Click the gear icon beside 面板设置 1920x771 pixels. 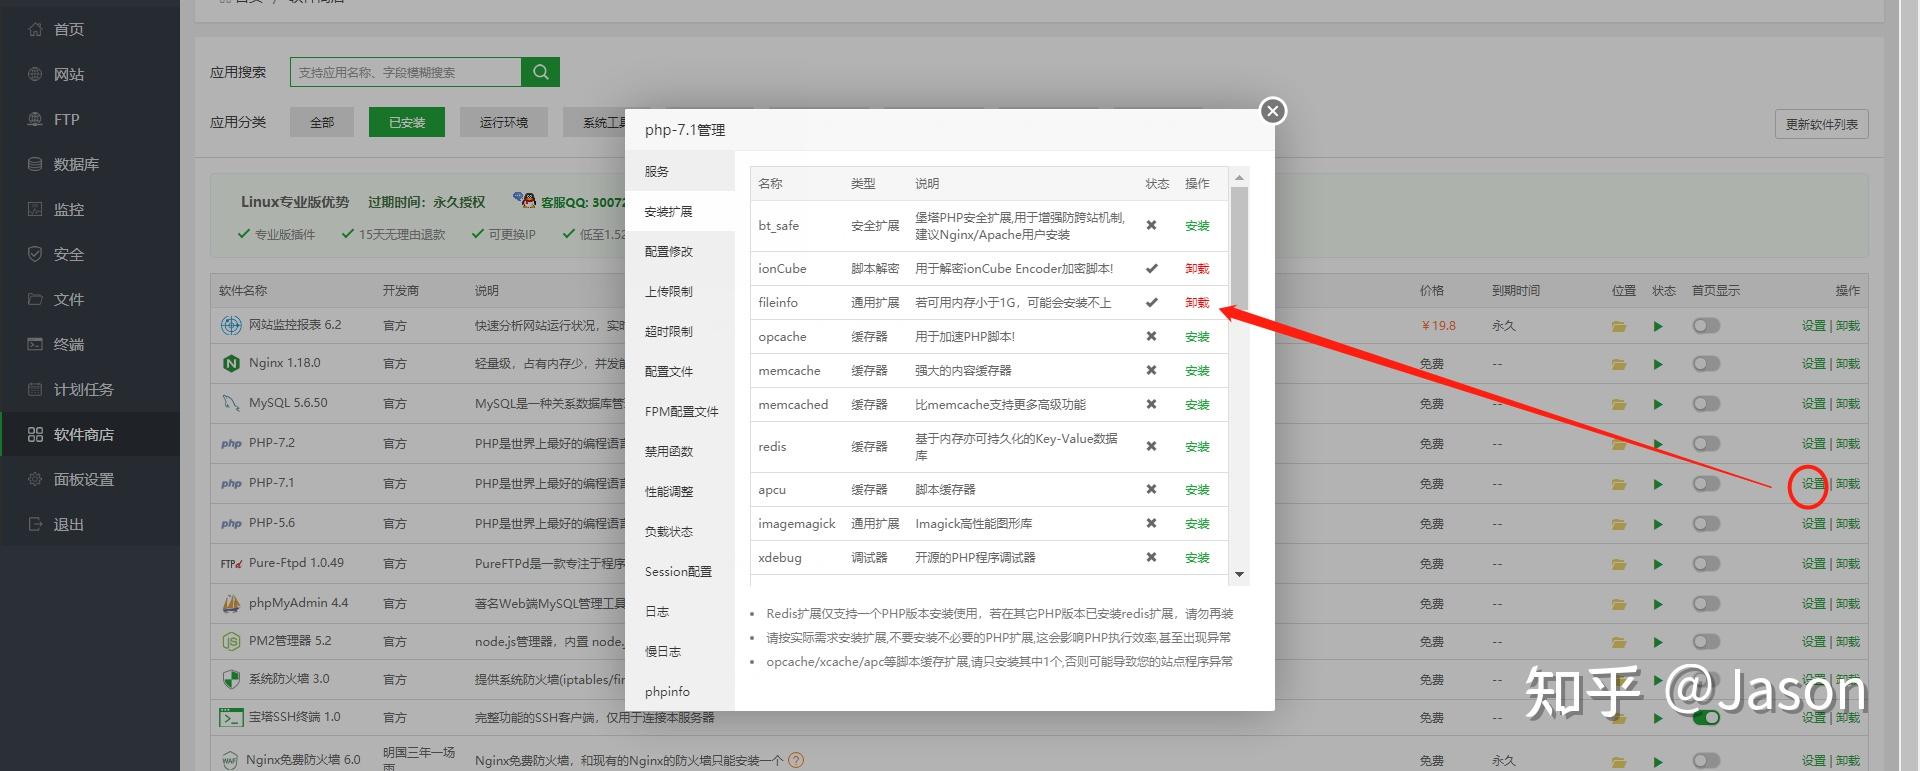click(x=35, y=479)
